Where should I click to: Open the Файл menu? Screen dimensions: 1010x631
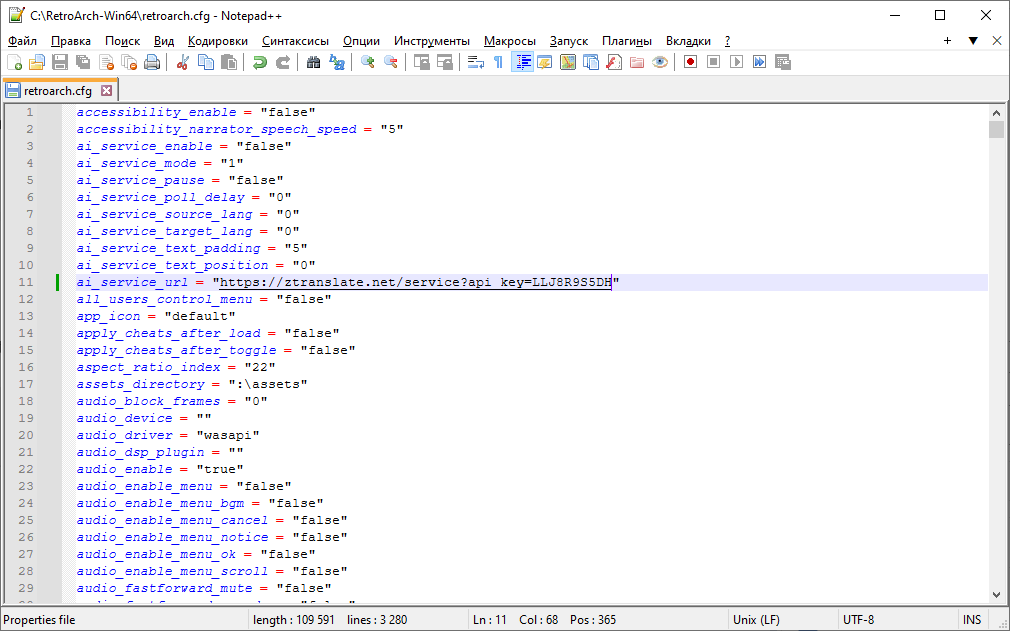(x=23, y=41)
